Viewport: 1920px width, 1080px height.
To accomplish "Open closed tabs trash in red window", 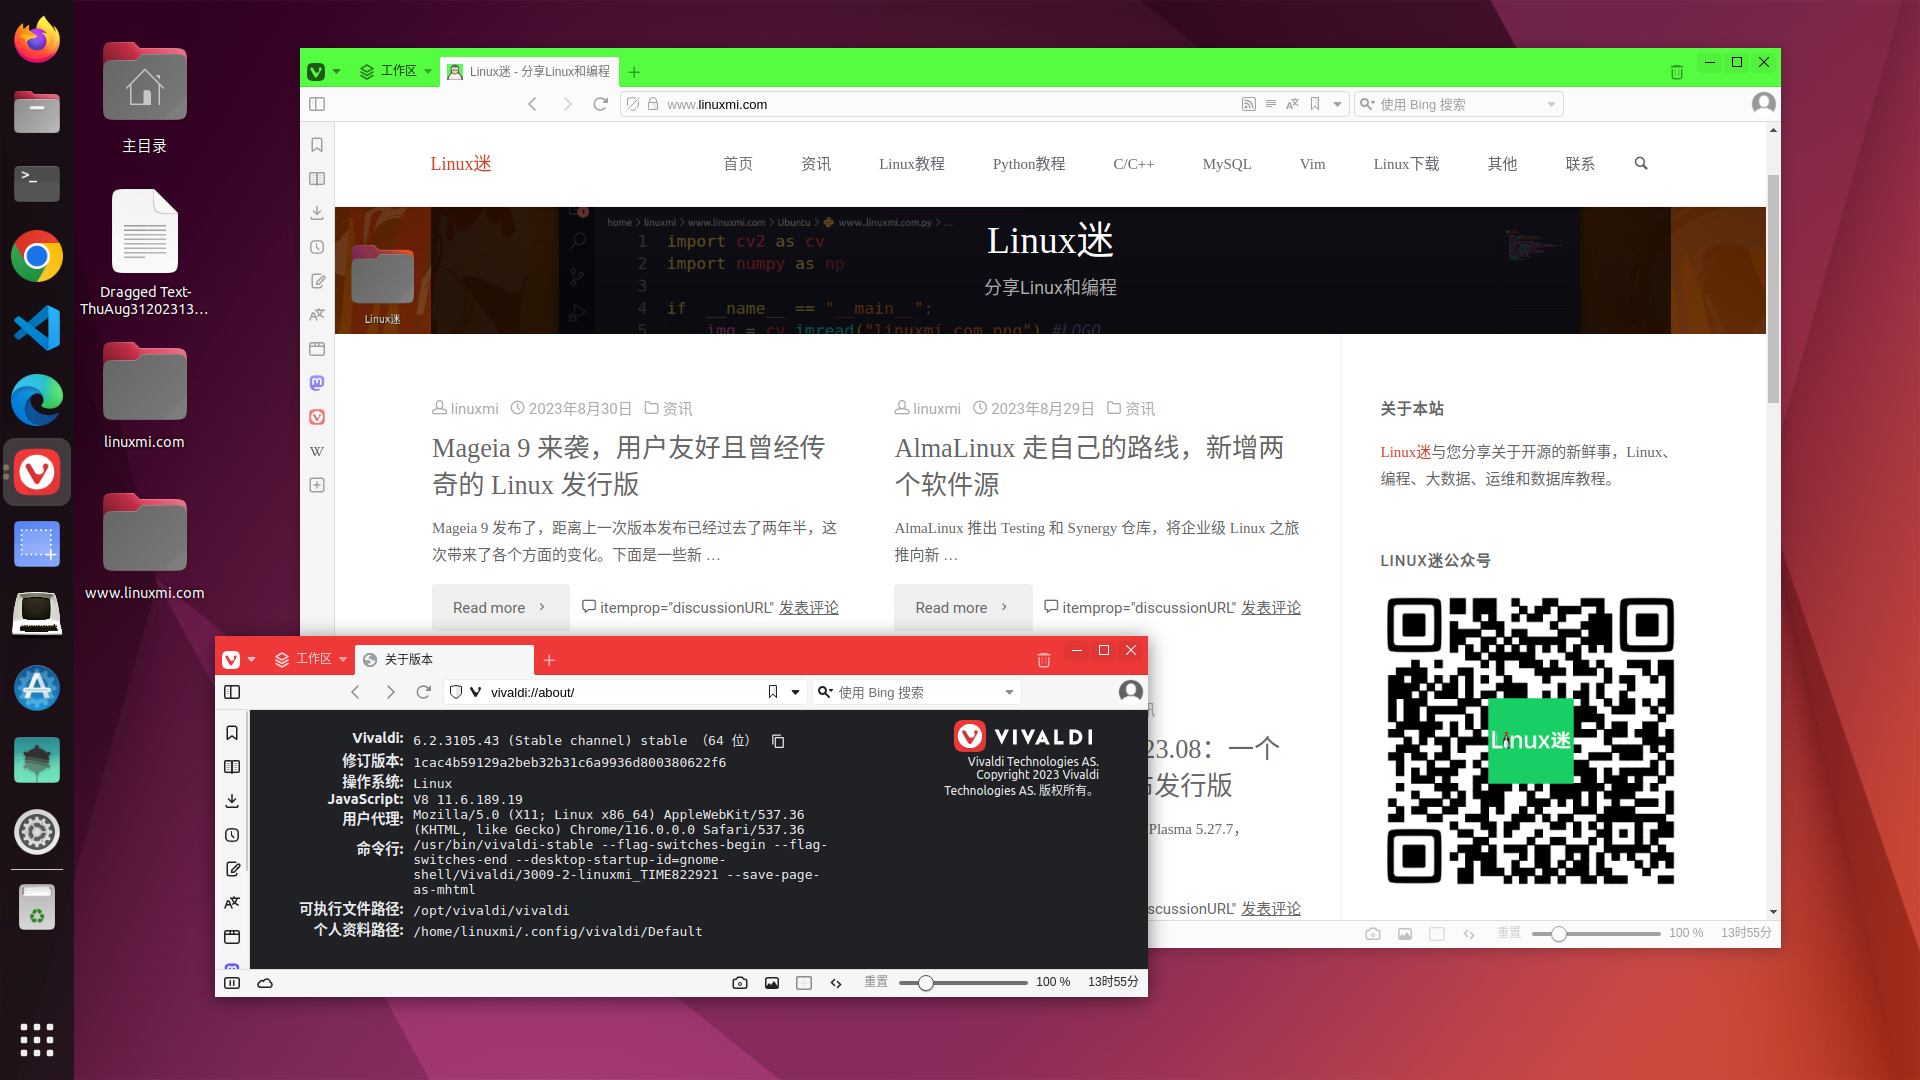I will [1044, 660].
